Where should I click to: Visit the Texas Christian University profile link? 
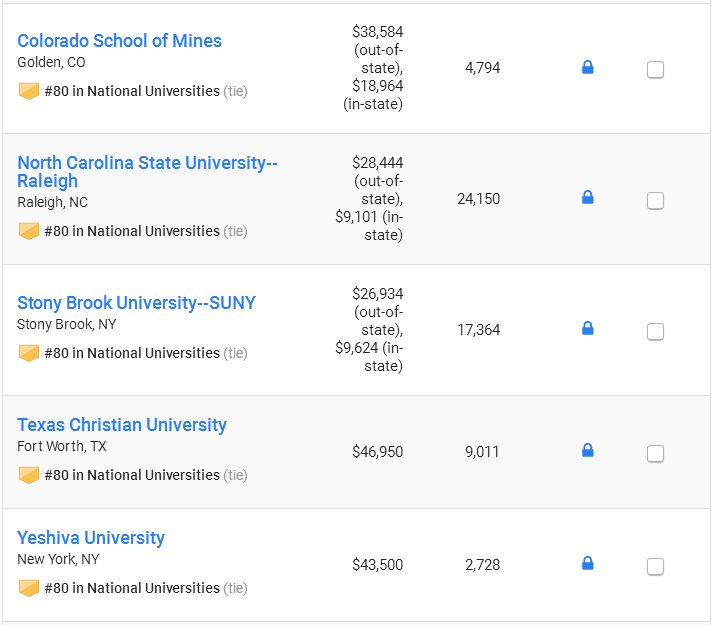(122, 425)
